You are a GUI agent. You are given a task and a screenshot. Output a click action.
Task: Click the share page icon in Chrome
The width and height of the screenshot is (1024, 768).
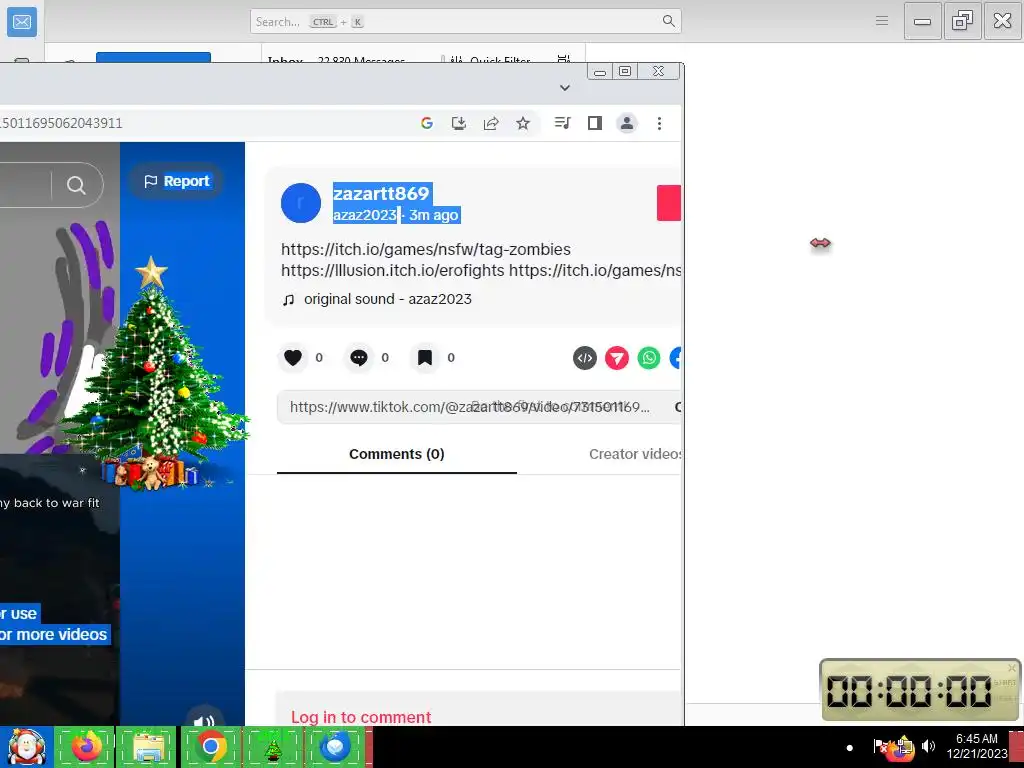pos(491,123)
